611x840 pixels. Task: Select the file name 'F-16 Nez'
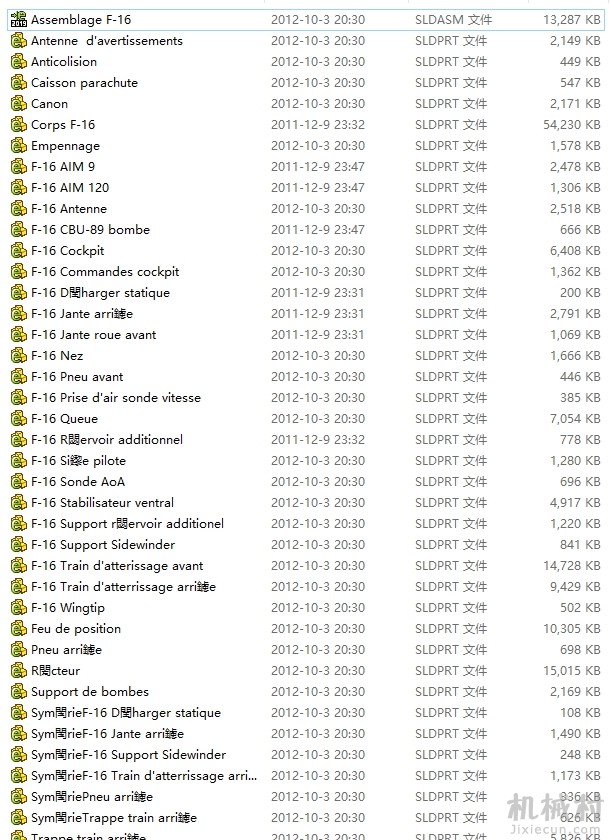(x=57, y=356)
